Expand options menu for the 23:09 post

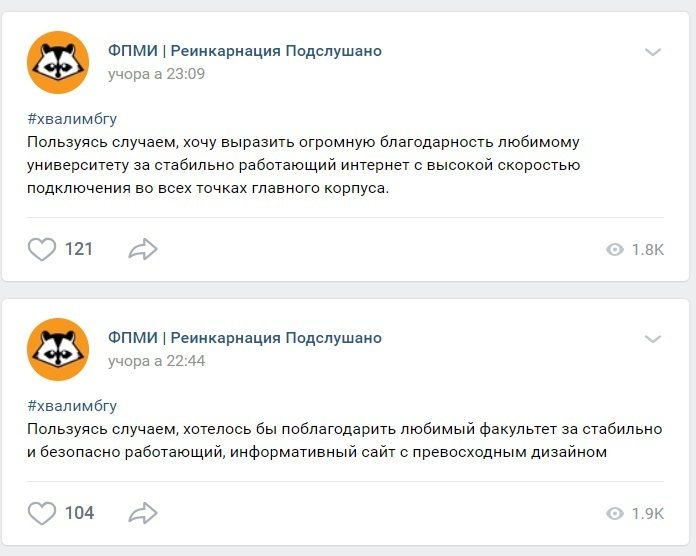(x=653, y=52)
